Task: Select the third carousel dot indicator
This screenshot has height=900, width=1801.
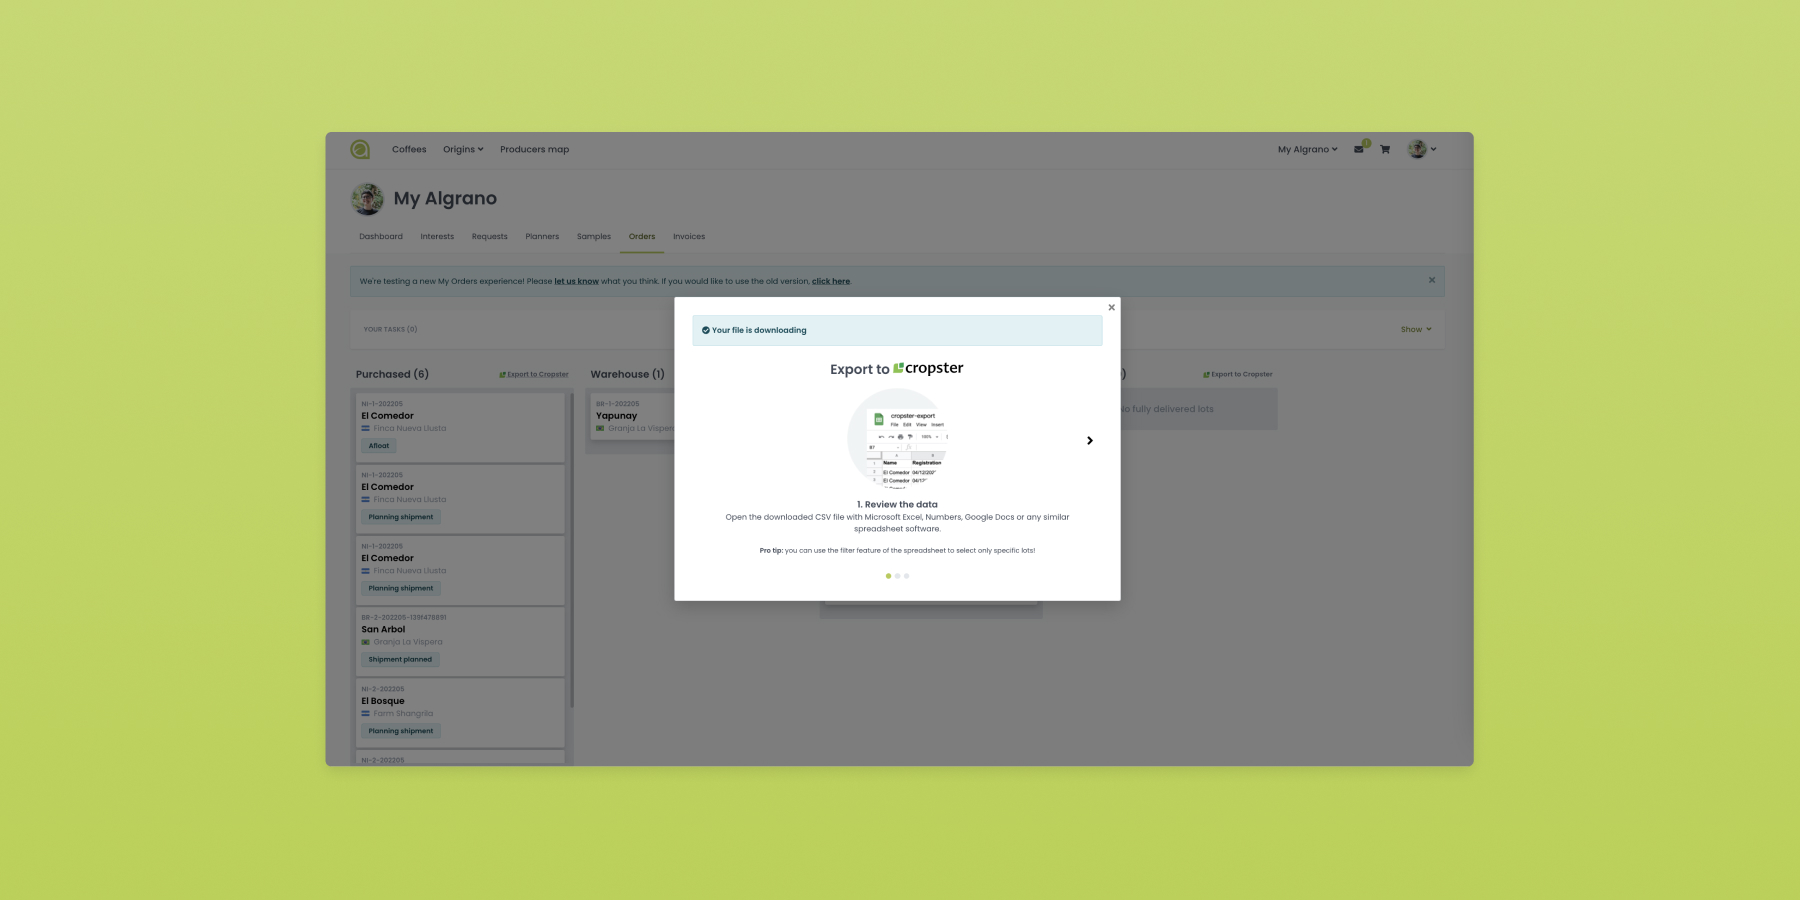Action: 907,576
